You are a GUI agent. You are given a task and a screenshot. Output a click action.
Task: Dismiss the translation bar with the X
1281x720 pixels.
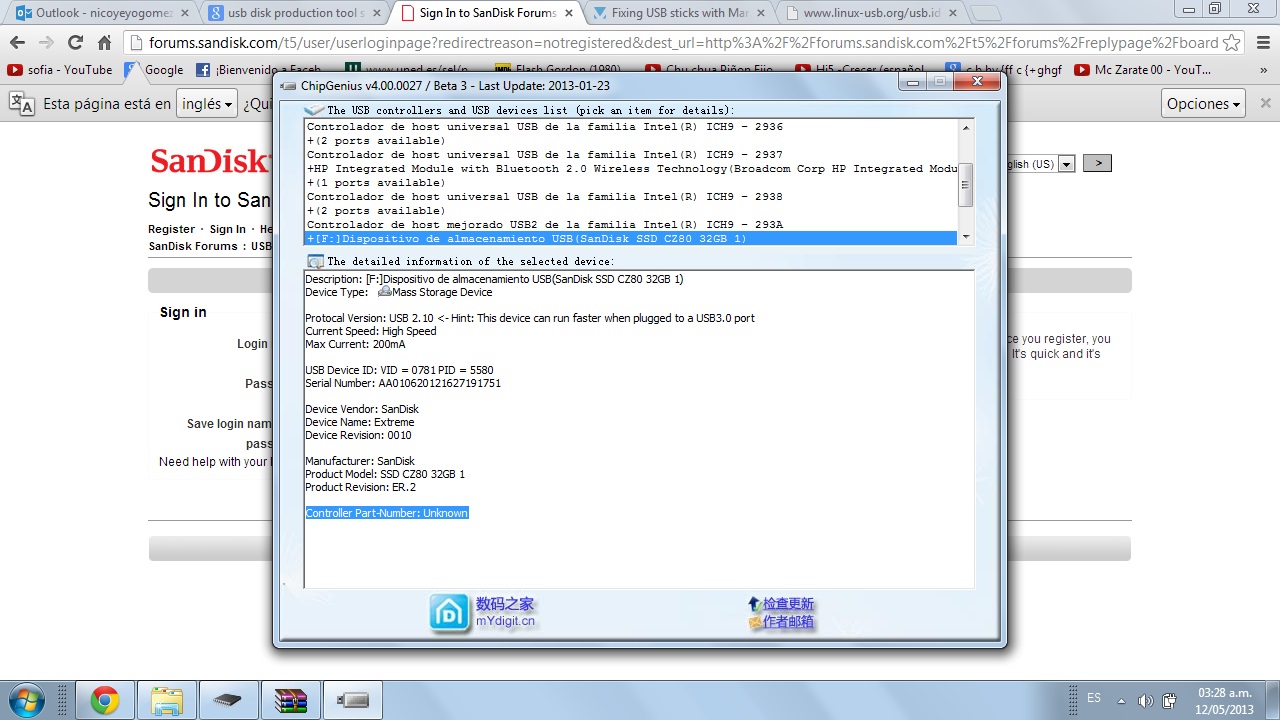click(x=1265, y=103)
